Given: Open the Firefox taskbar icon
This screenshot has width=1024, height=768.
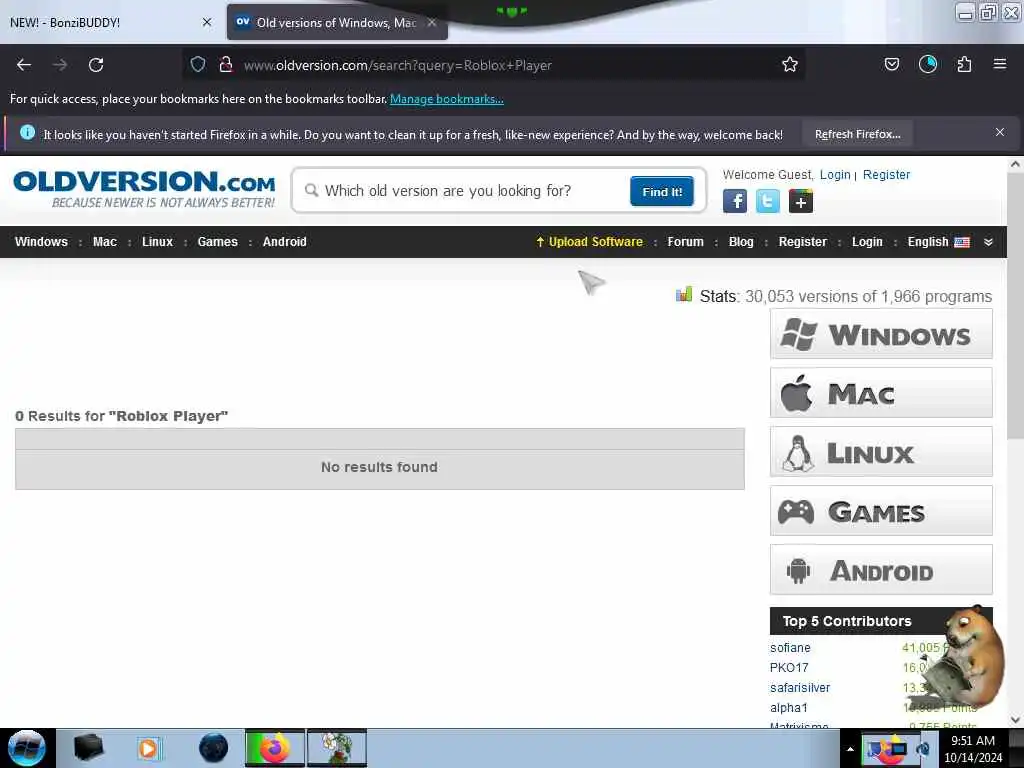Looking at the screenshot, I should 275,748.
